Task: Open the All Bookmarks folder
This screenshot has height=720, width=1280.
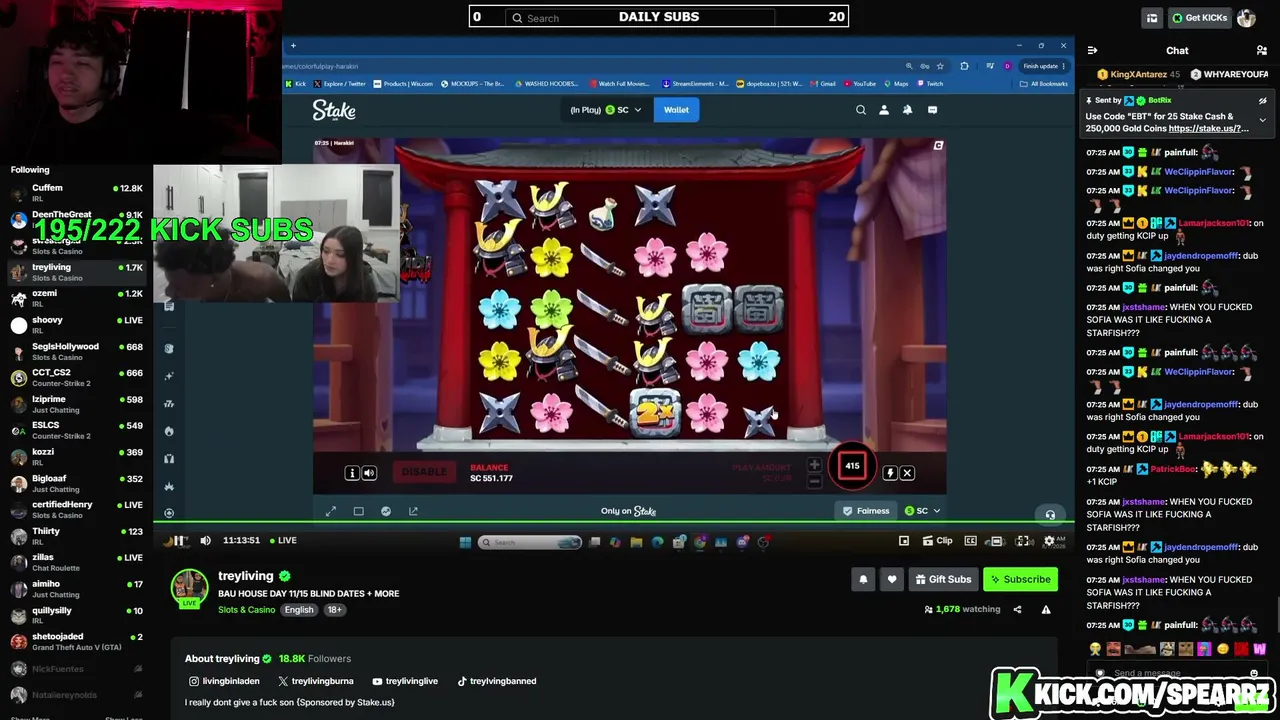Action: click(1044, 84)
